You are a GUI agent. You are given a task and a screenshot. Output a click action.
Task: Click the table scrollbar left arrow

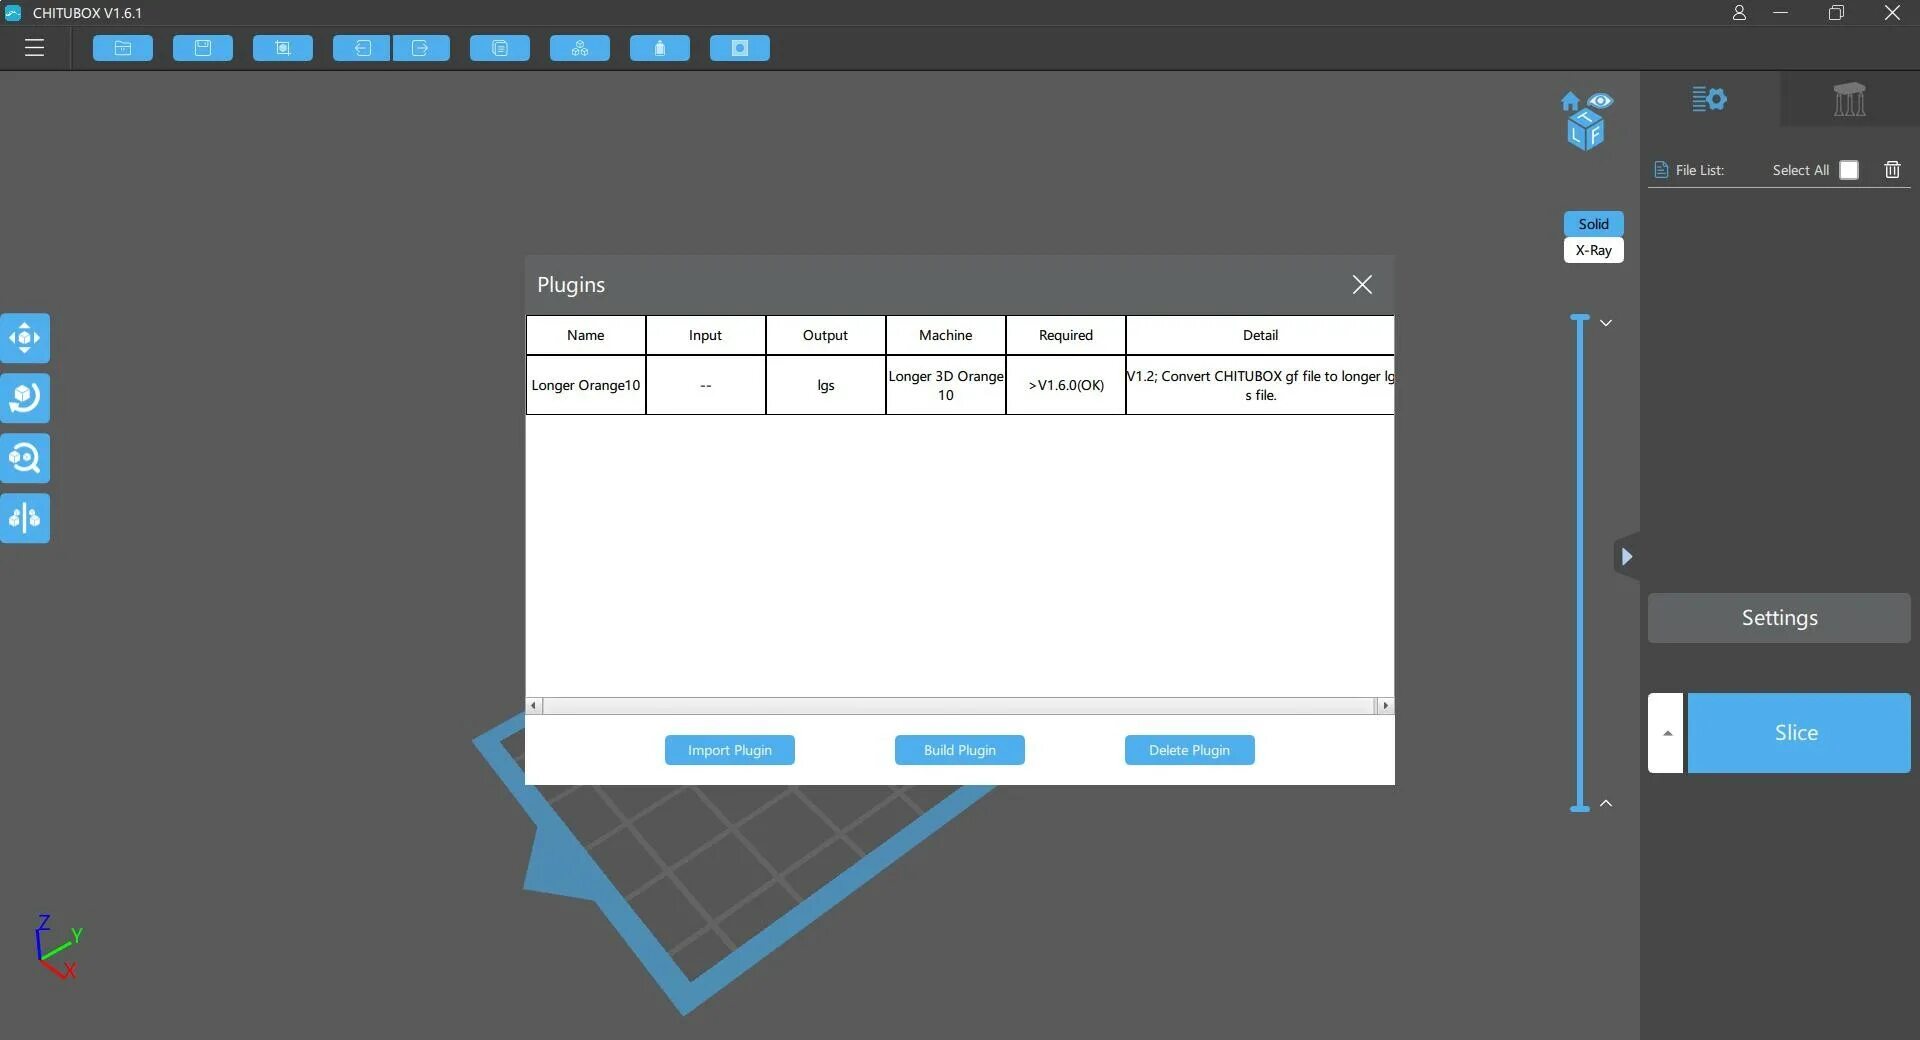534,706
